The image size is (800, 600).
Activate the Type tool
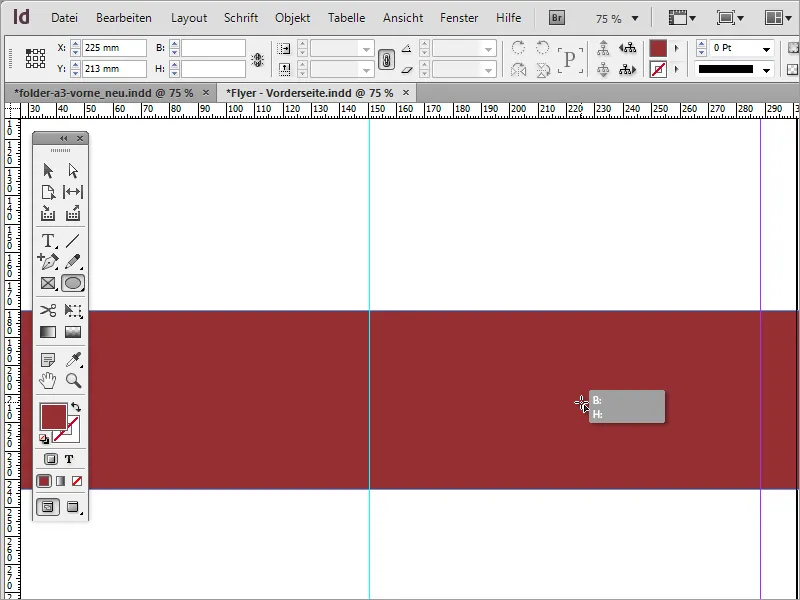point(47,241)
